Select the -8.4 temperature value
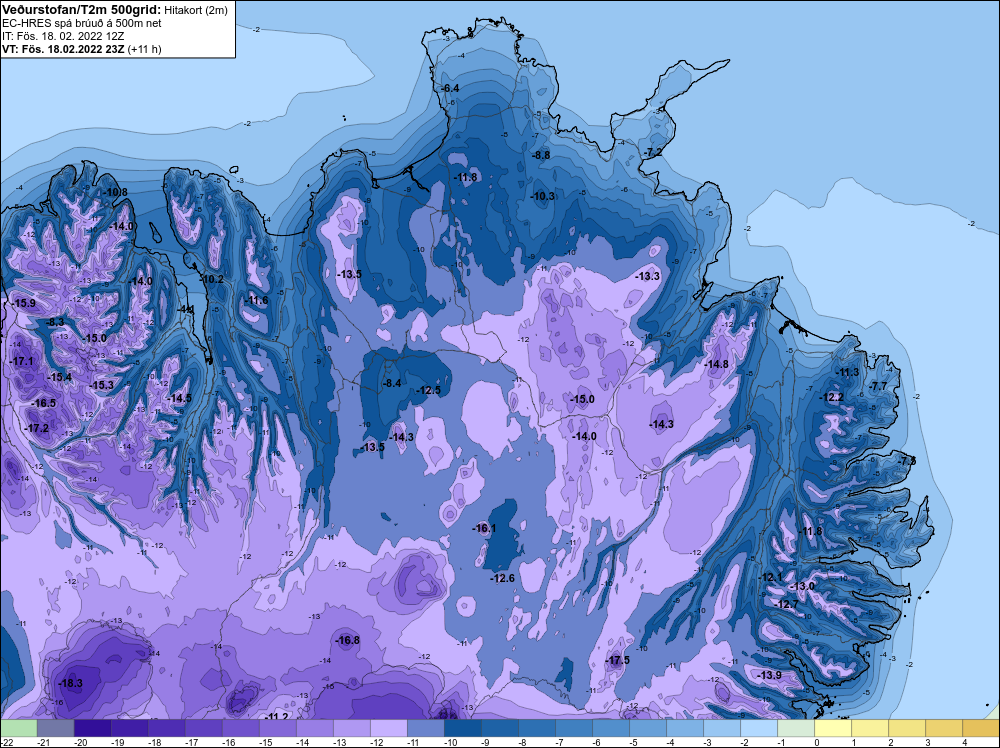 [392, 383]
